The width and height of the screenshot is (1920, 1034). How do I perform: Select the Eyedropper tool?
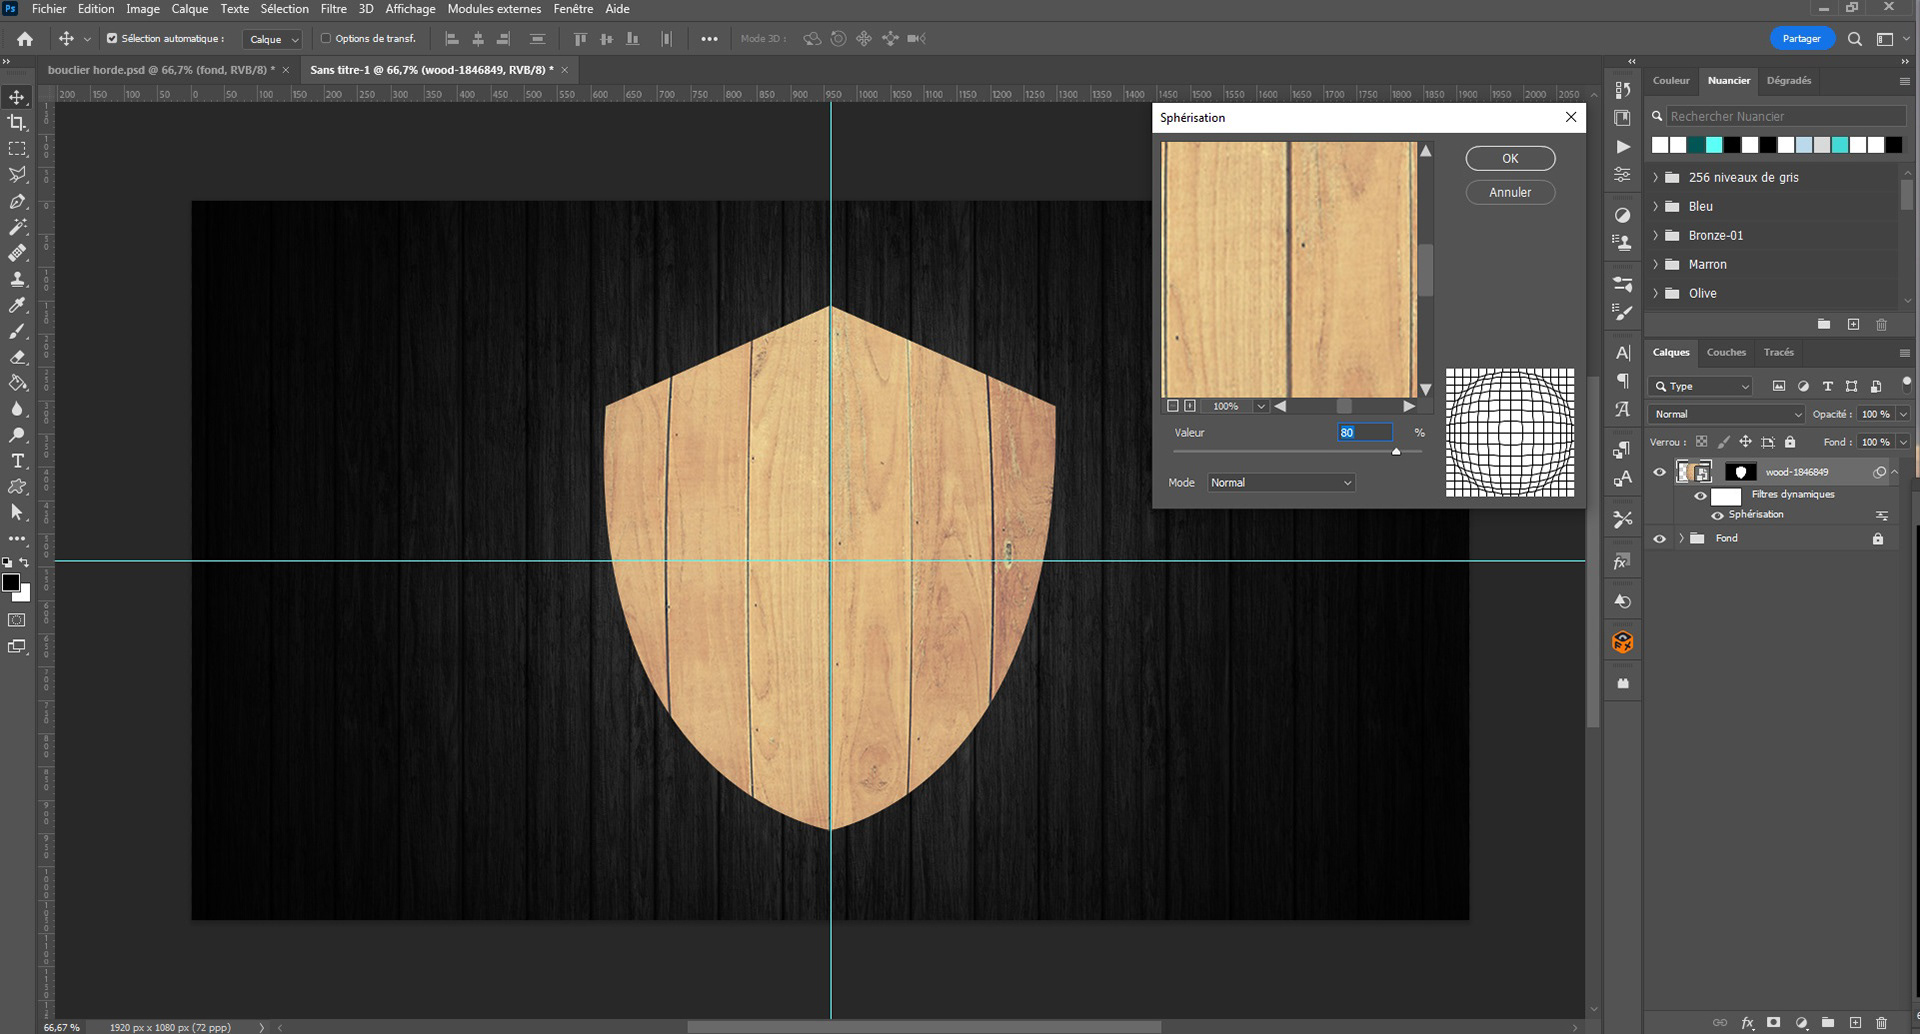(x=17, y=305)
